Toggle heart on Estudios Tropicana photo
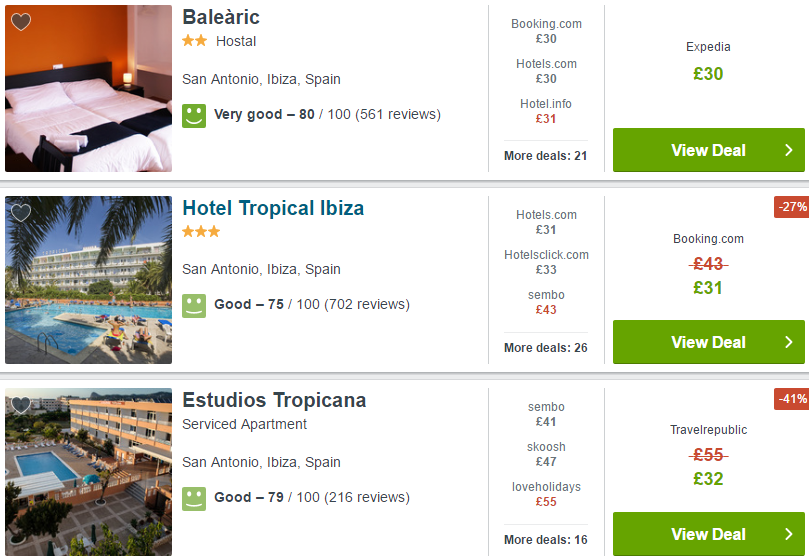Screen dimensions: 809x560 pyautogui.click(x=21, y=405)
